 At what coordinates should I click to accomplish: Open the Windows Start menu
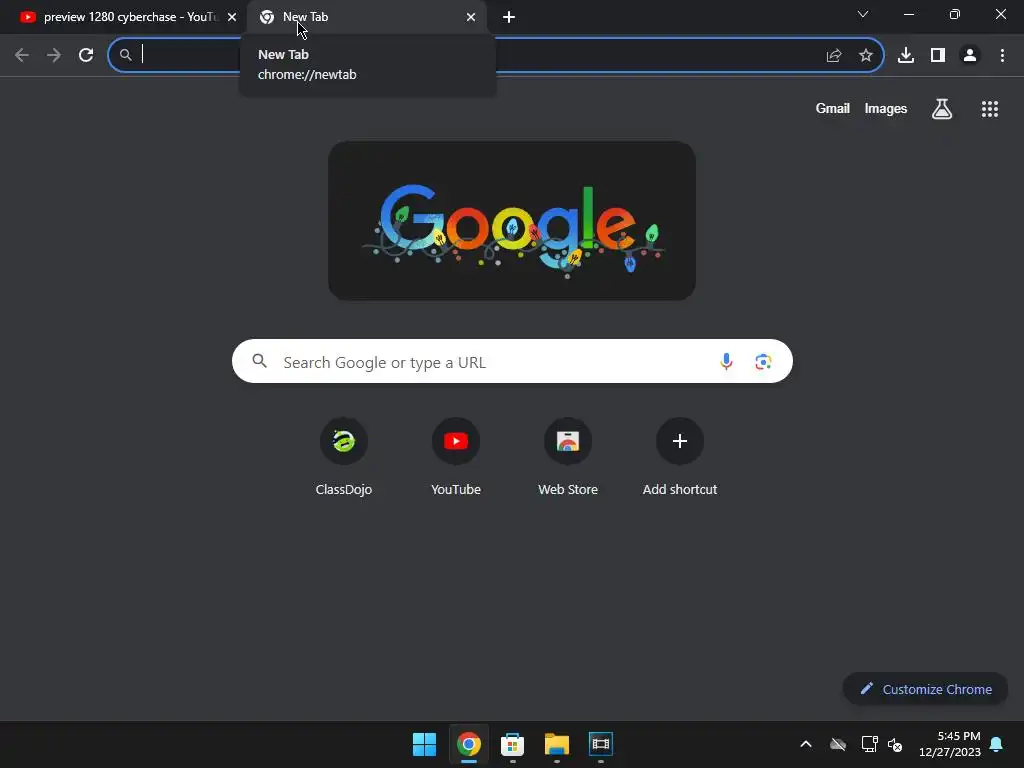click(424, 744)
